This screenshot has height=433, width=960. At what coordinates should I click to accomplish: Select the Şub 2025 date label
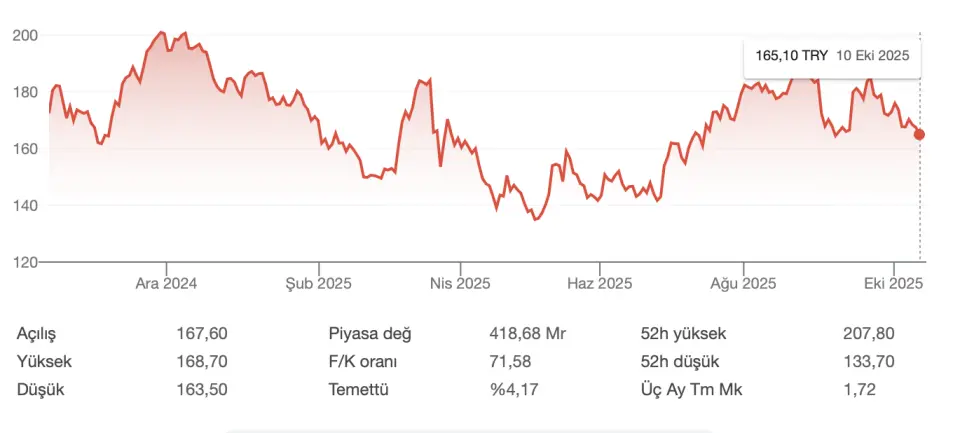[x=319, y=283]
